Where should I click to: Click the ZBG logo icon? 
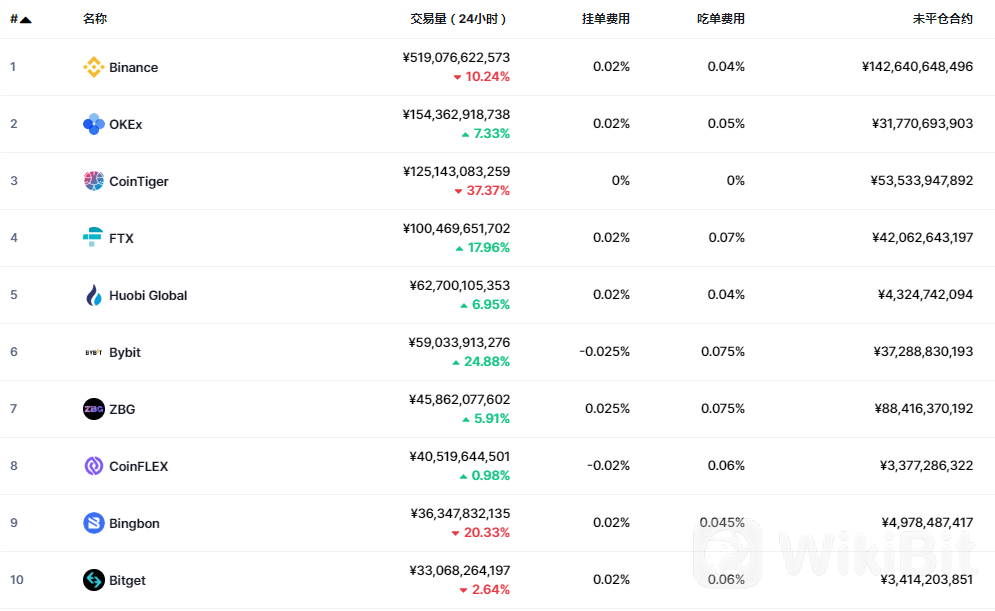[x=93, y=409]
